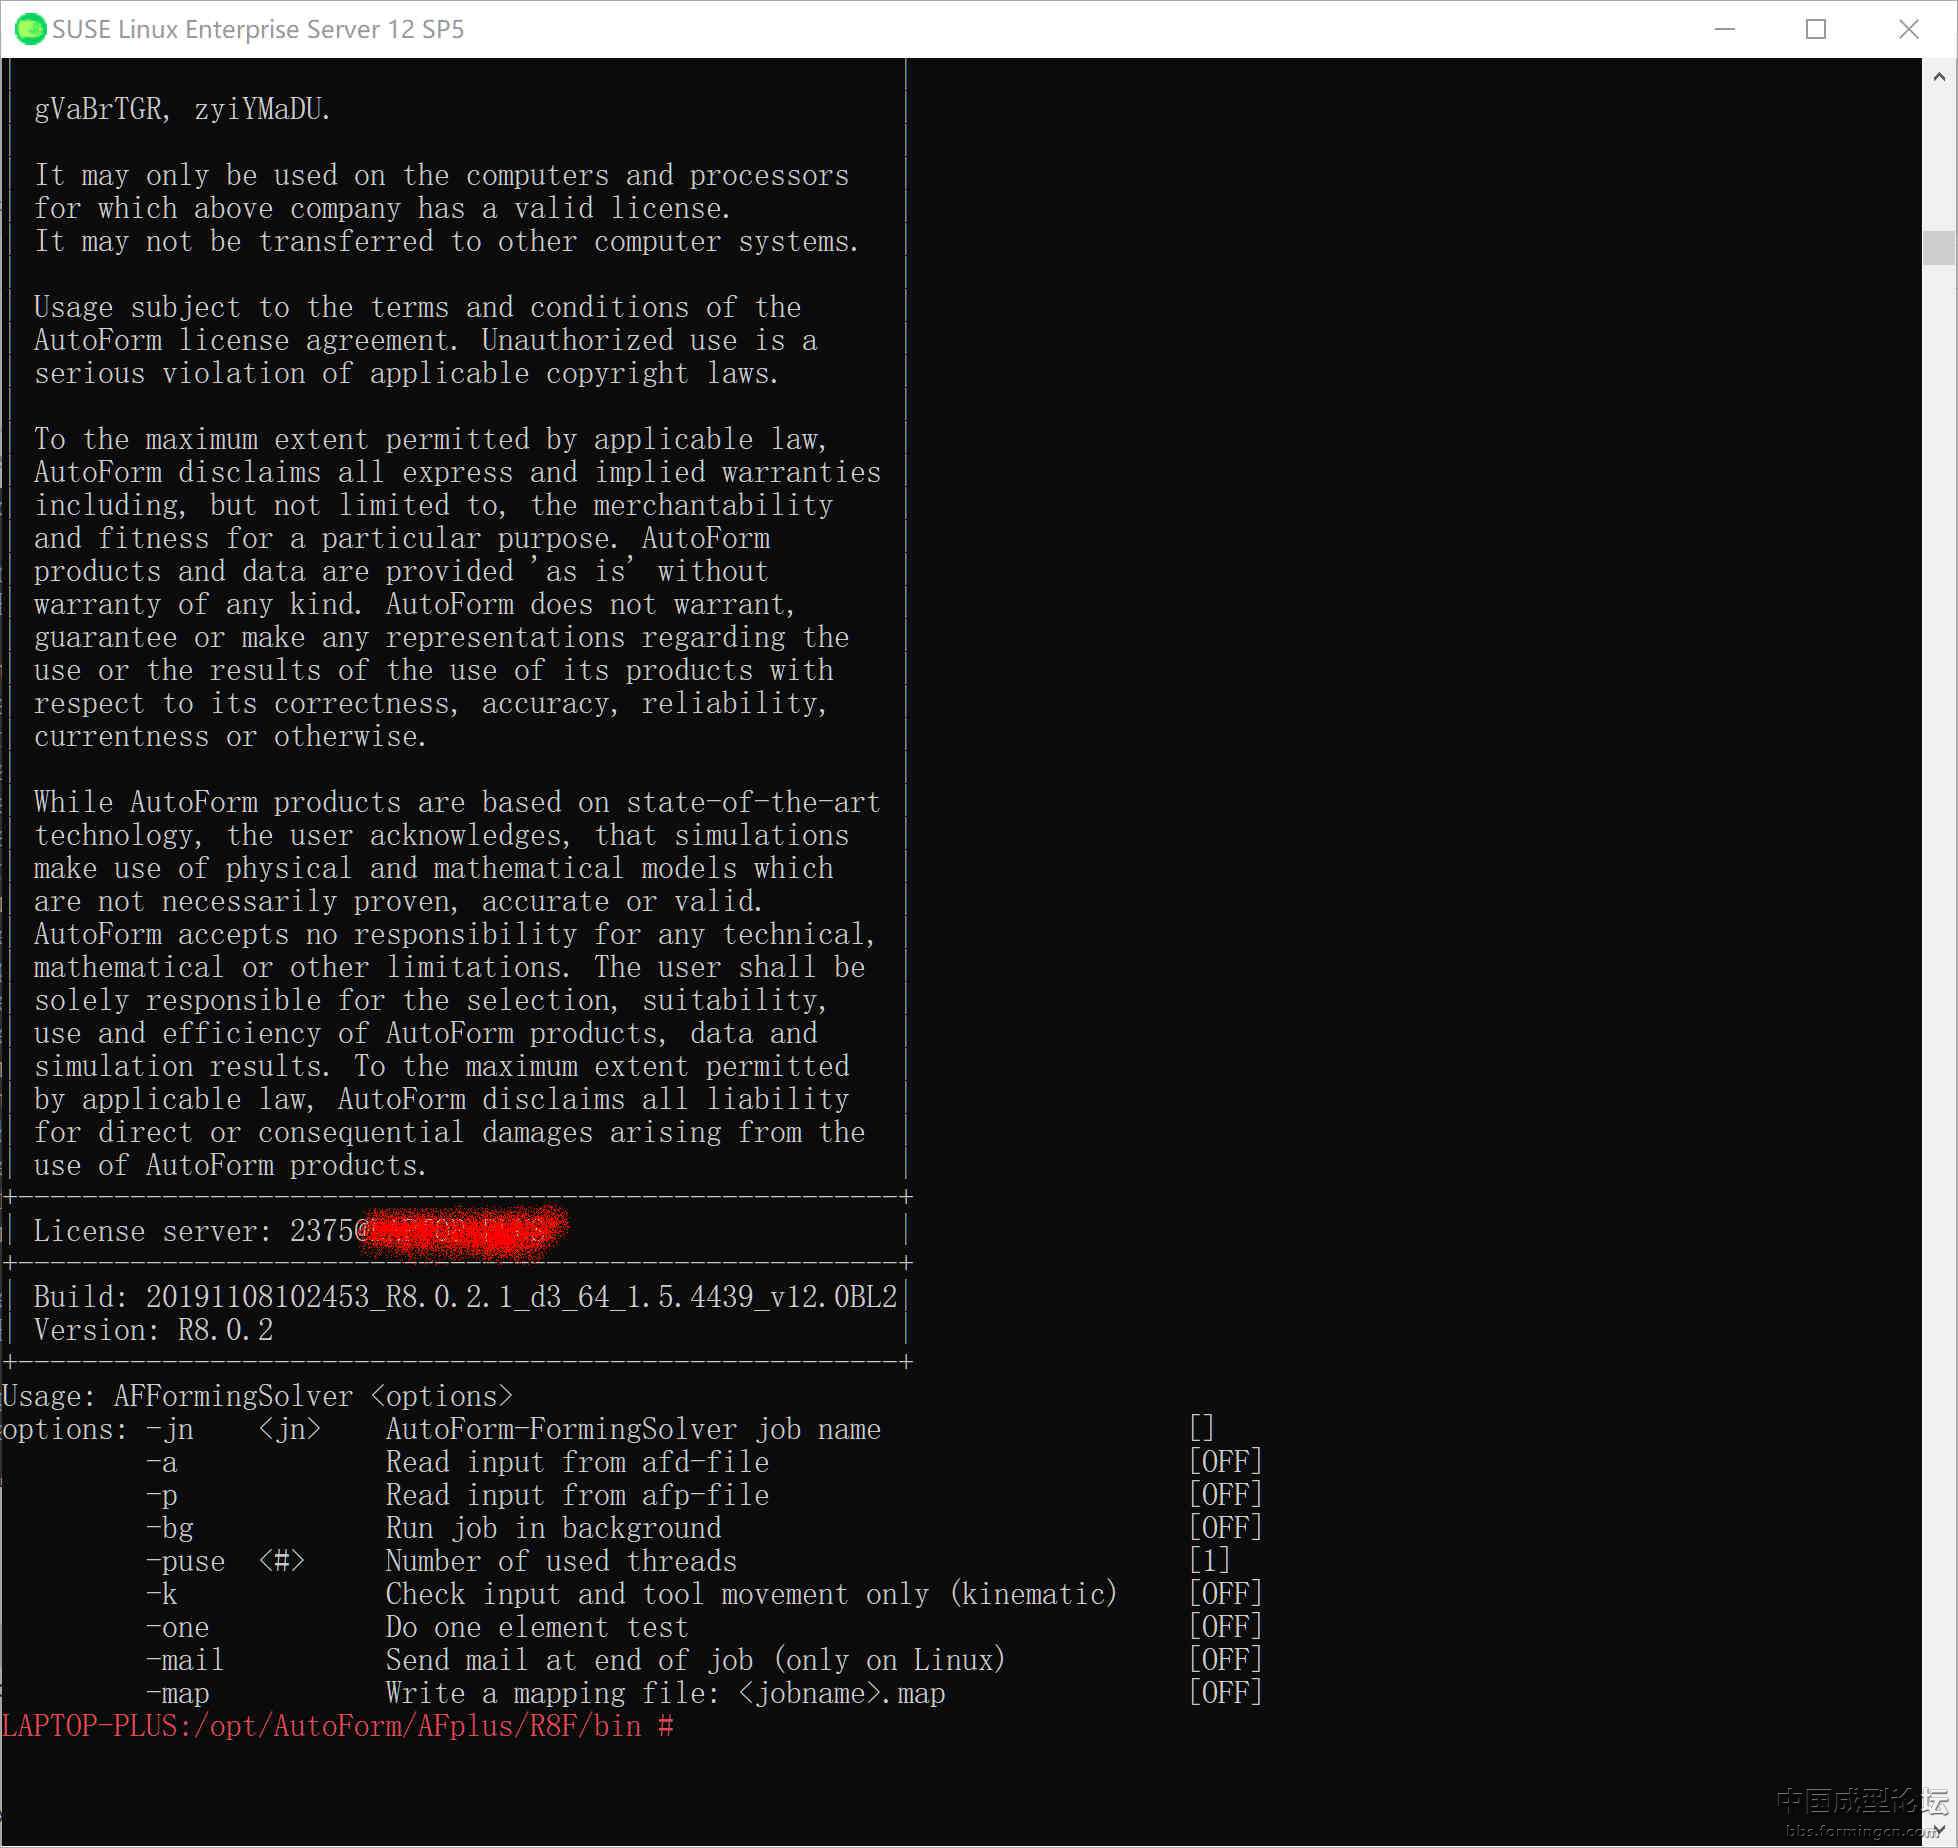The width and height of the screenshot is (1958, 1848).
Task: Click the green SUSE icon in title bar
Action: 30,29
